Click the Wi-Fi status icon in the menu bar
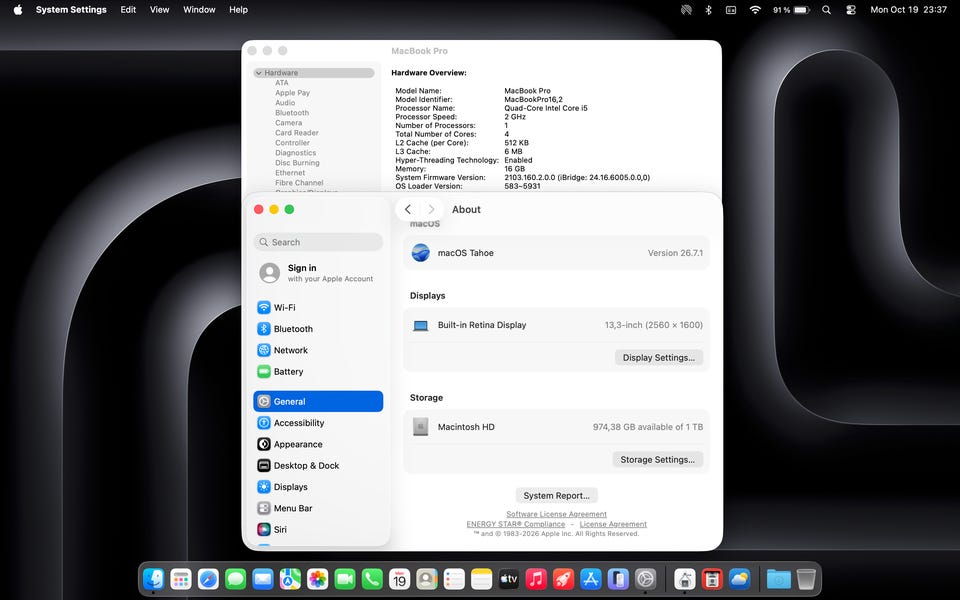 coord(755,10)
